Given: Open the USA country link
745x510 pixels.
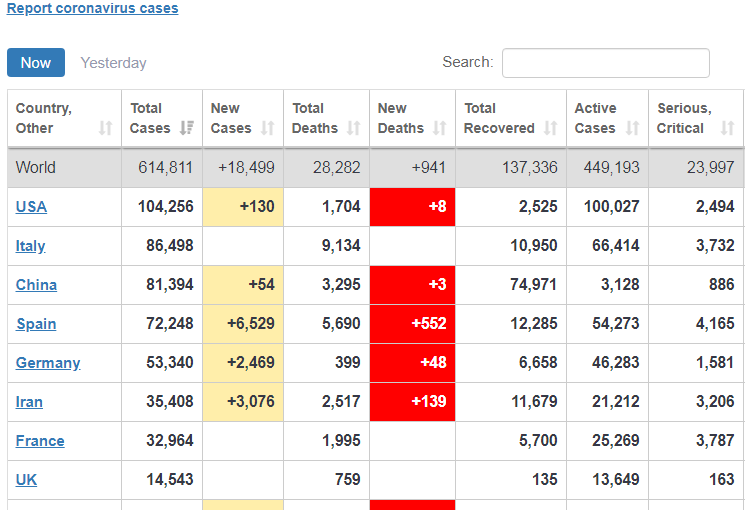Looking at the screenshot, I should [31, 207].
